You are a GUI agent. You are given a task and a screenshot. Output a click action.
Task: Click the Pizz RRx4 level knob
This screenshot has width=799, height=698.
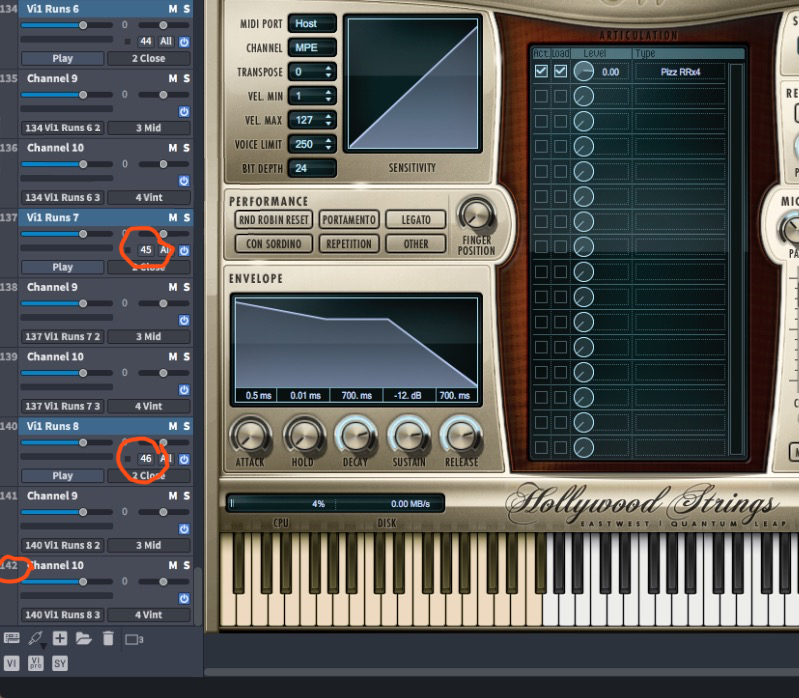pos(583,71)
